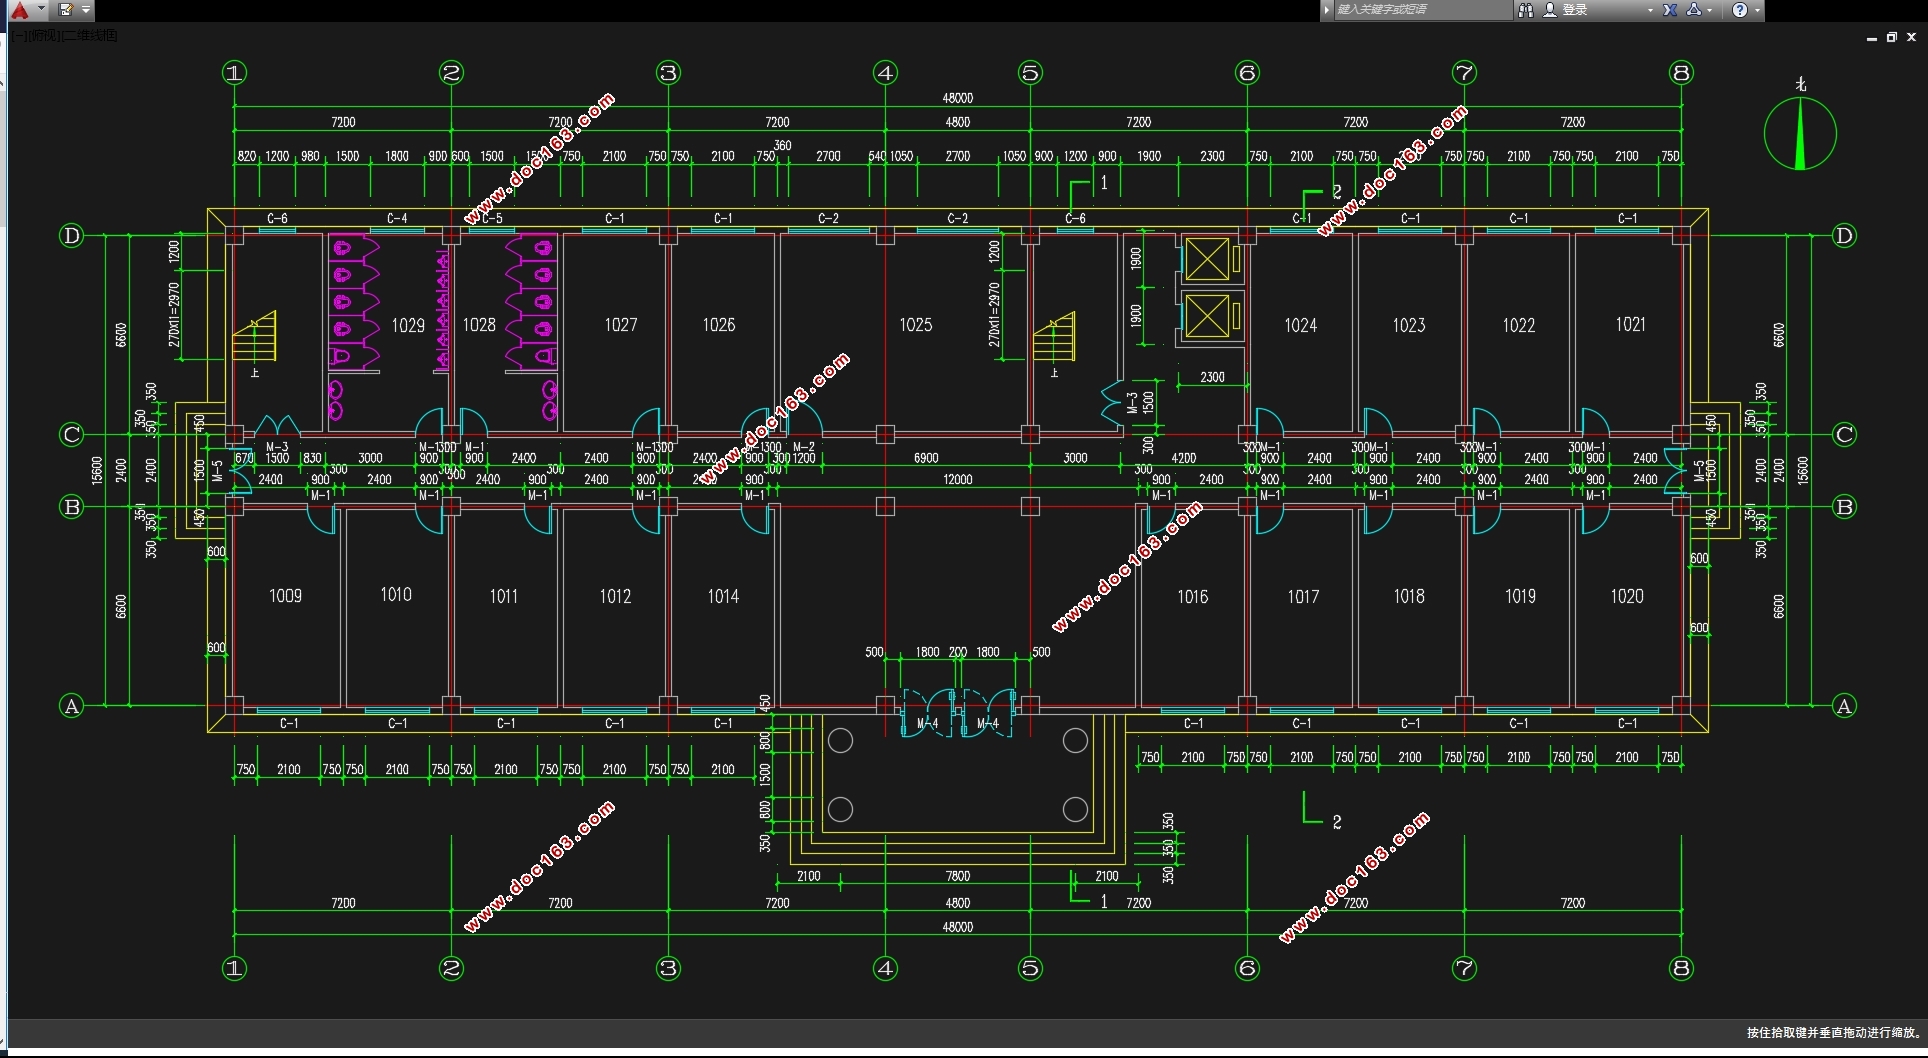Viewport: 1928px width, 1058px height.
Task: Select room label 1022
Action: 1519,325
